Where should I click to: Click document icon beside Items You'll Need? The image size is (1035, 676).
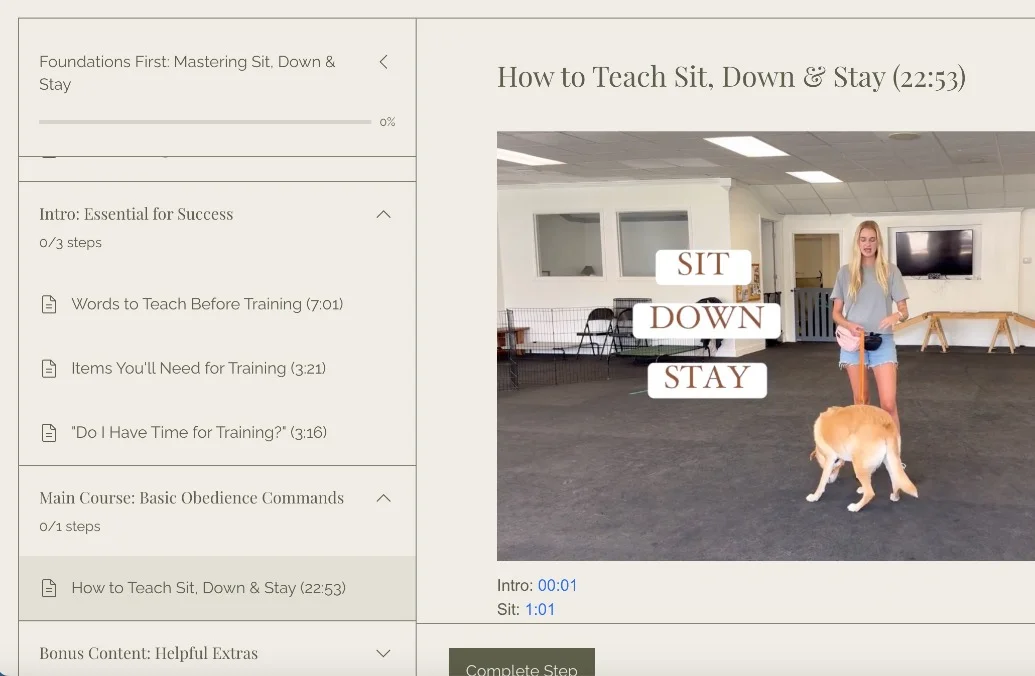[x=48, y=369]
